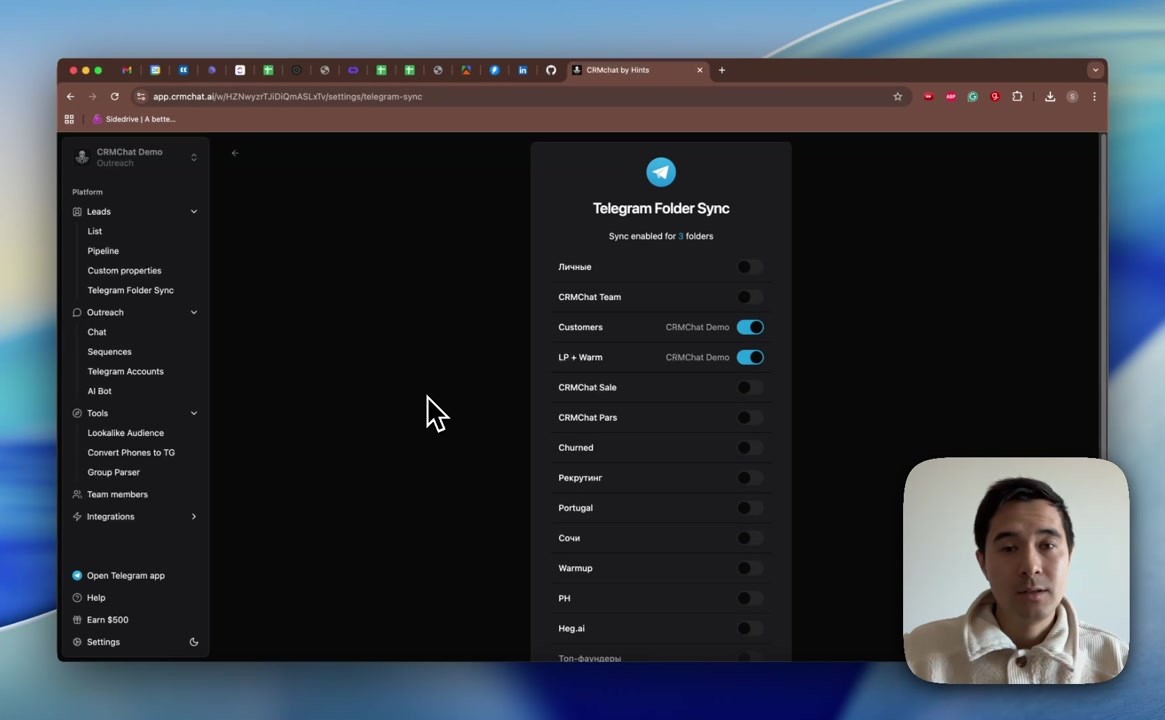This screenshot has height=720, width=1165.
Task: Open Chrome three-dot menu
Action: (1094, 97)
